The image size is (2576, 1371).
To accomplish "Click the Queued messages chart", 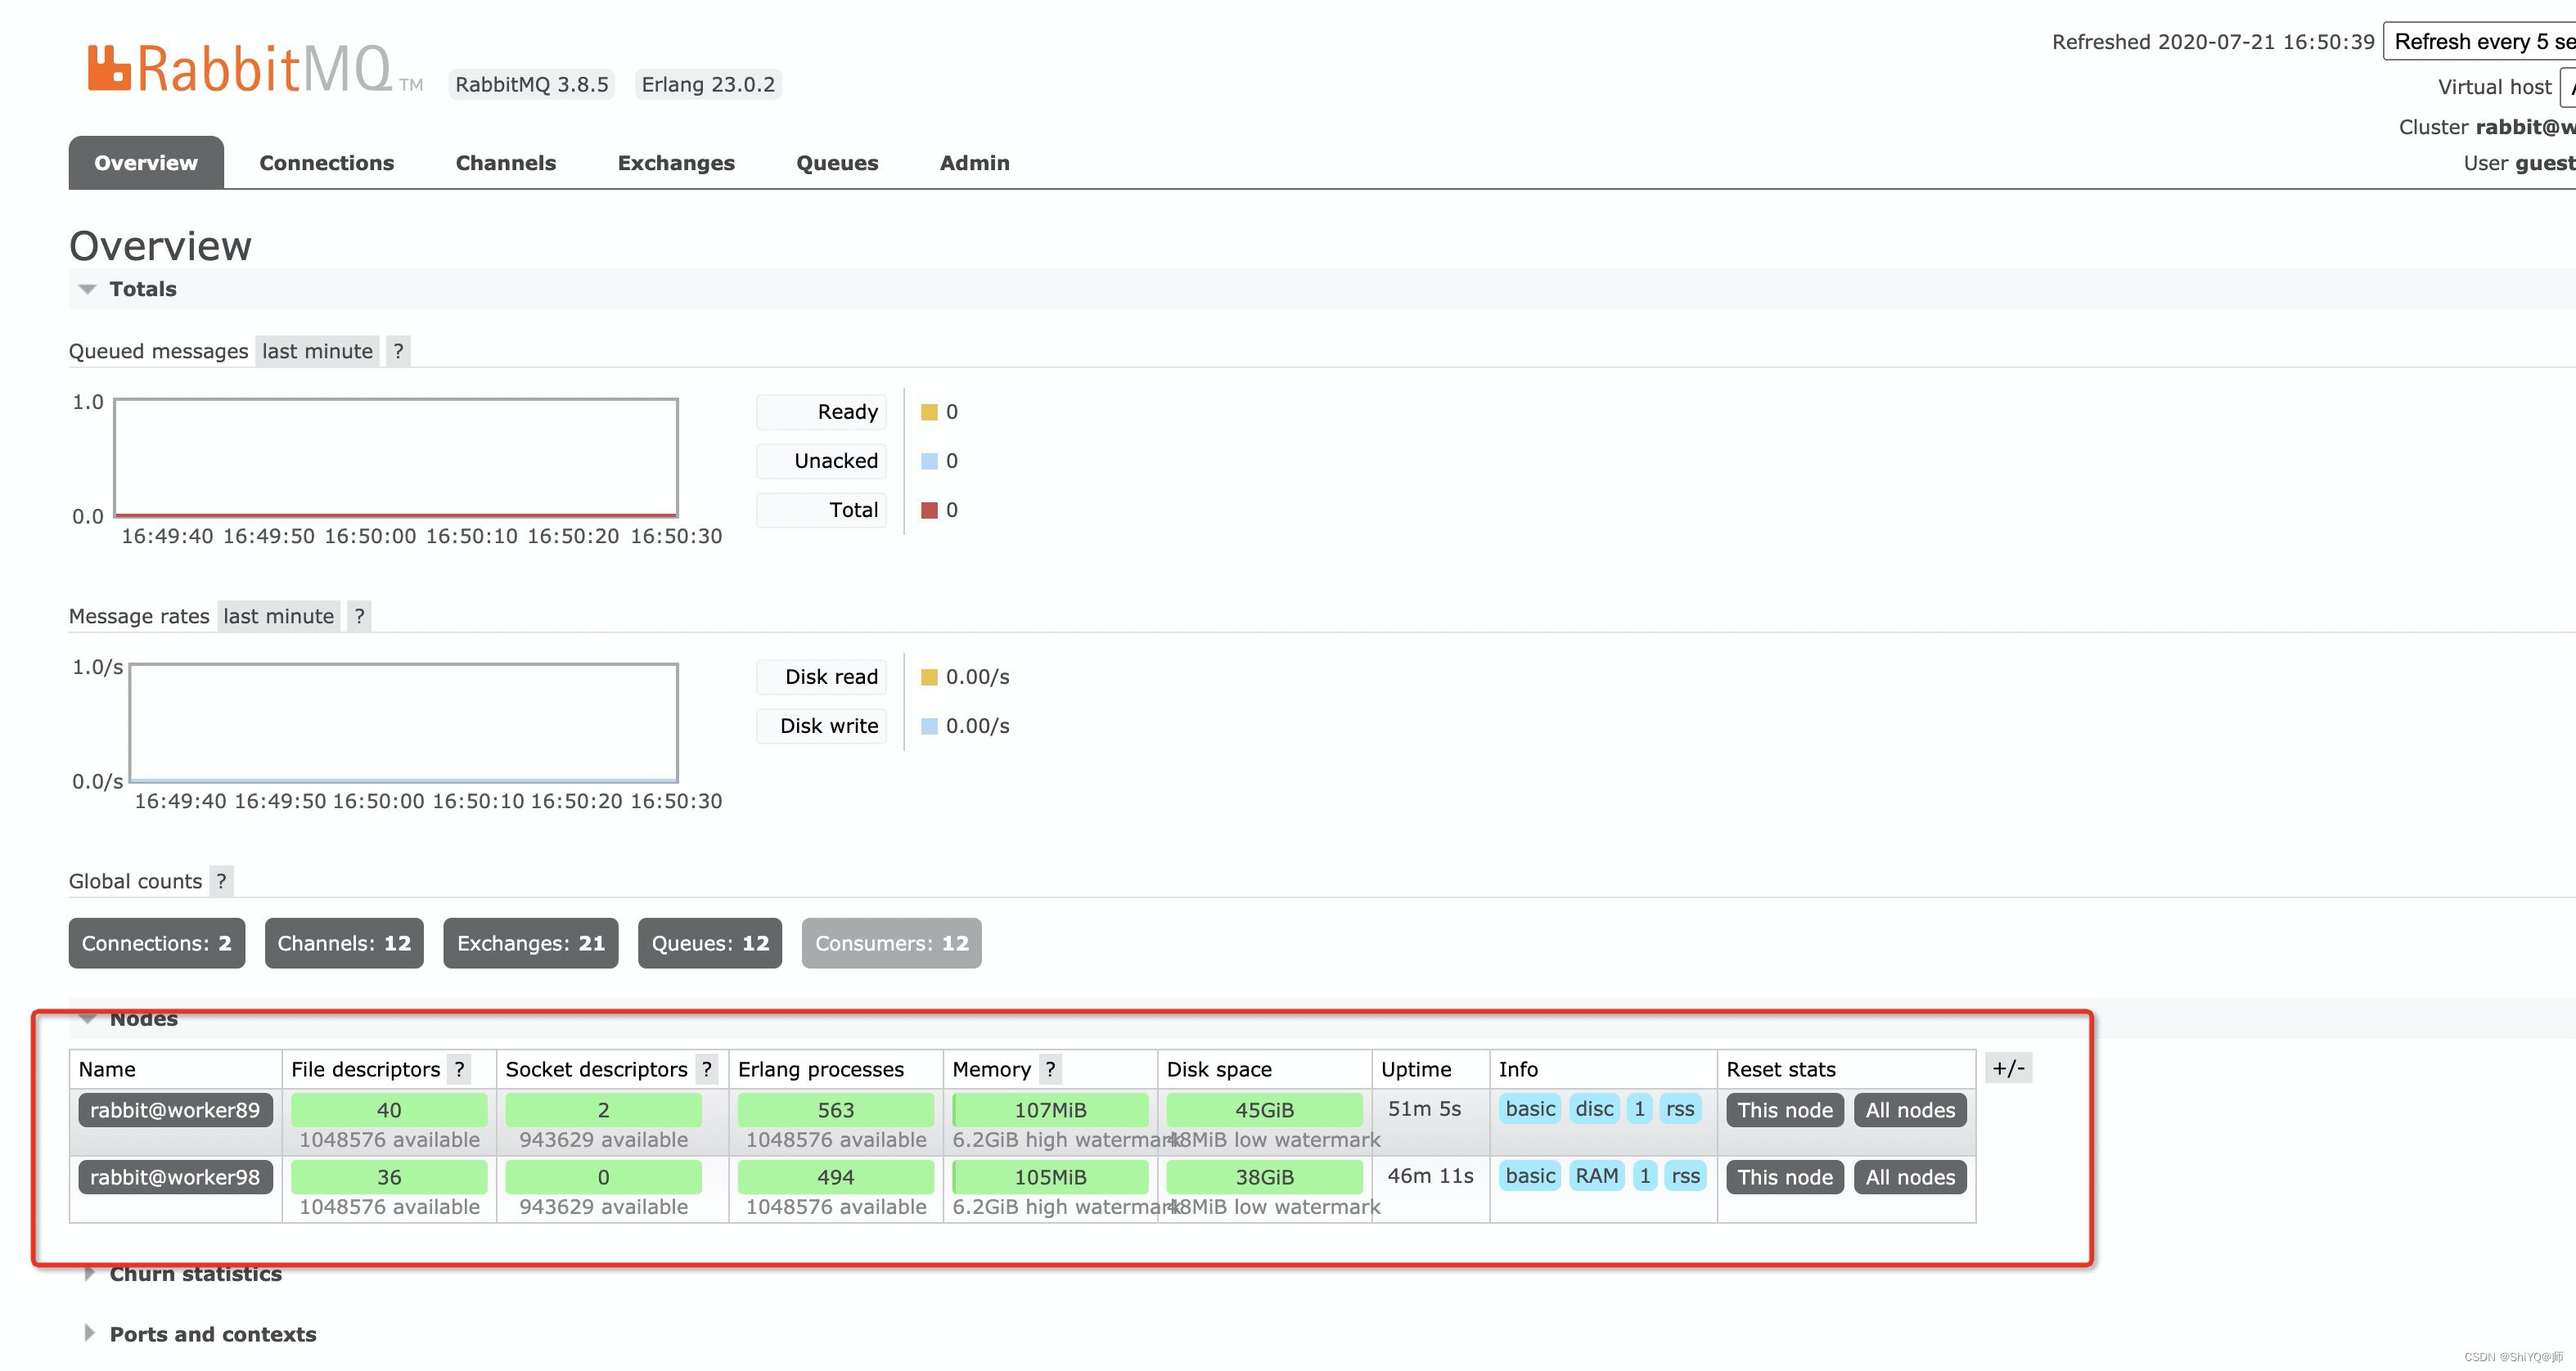I will tap(396, 458).
